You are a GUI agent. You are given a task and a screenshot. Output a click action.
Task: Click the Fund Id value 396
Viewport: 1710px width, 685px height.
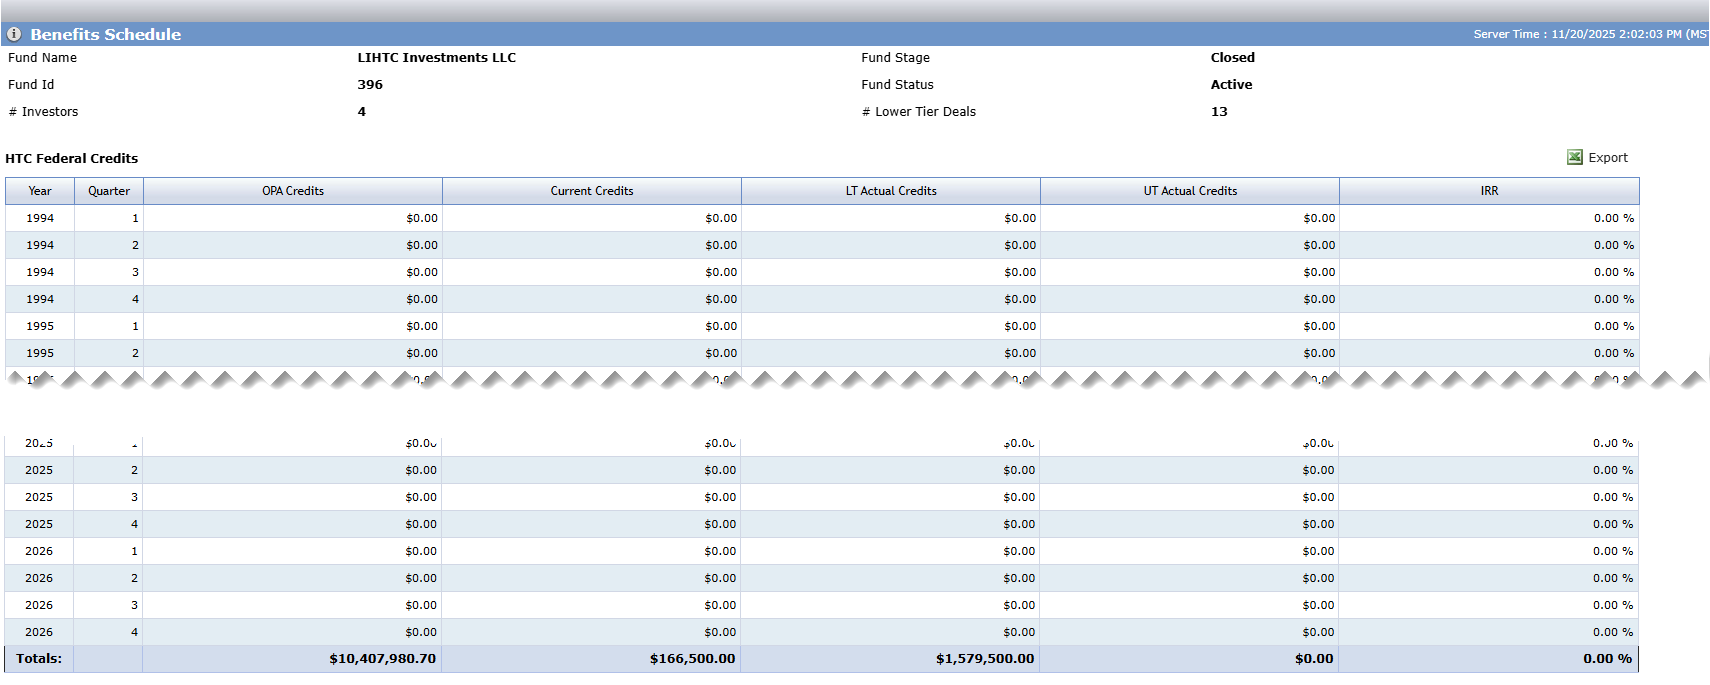[370, 85]
